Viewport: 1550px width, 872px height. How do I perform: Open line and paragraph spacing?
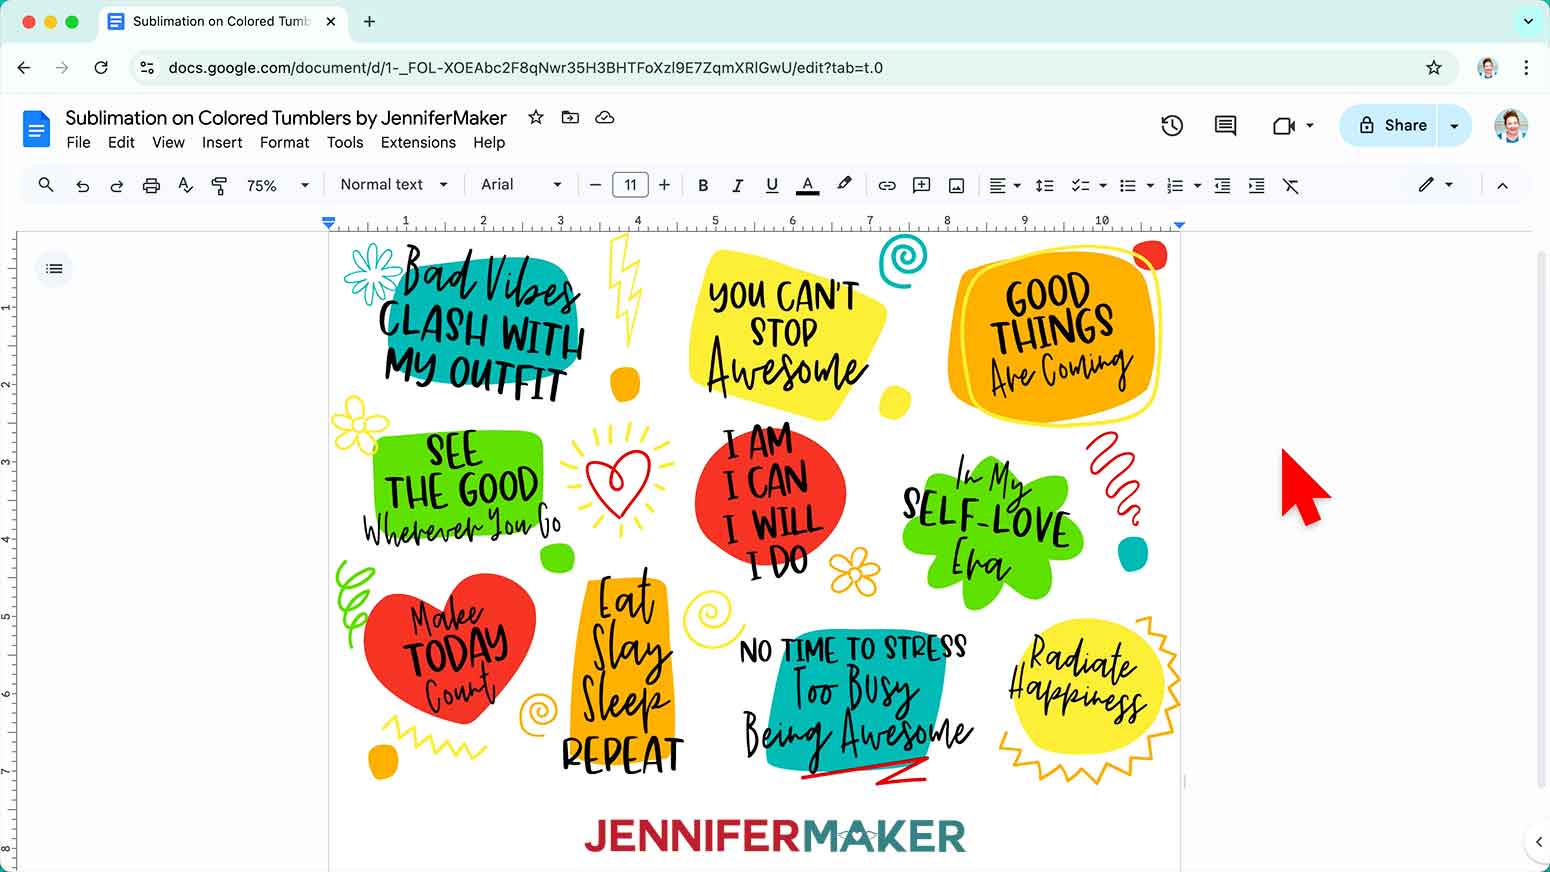click(1044, 185)
